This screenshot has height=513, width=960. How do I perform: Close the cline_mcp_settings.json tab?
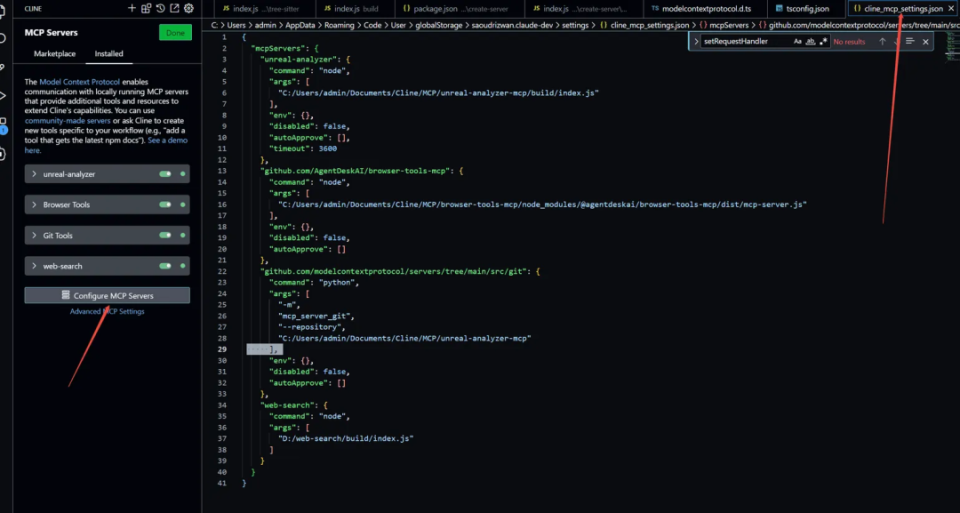pyautogui.click(x=951, y=9)
